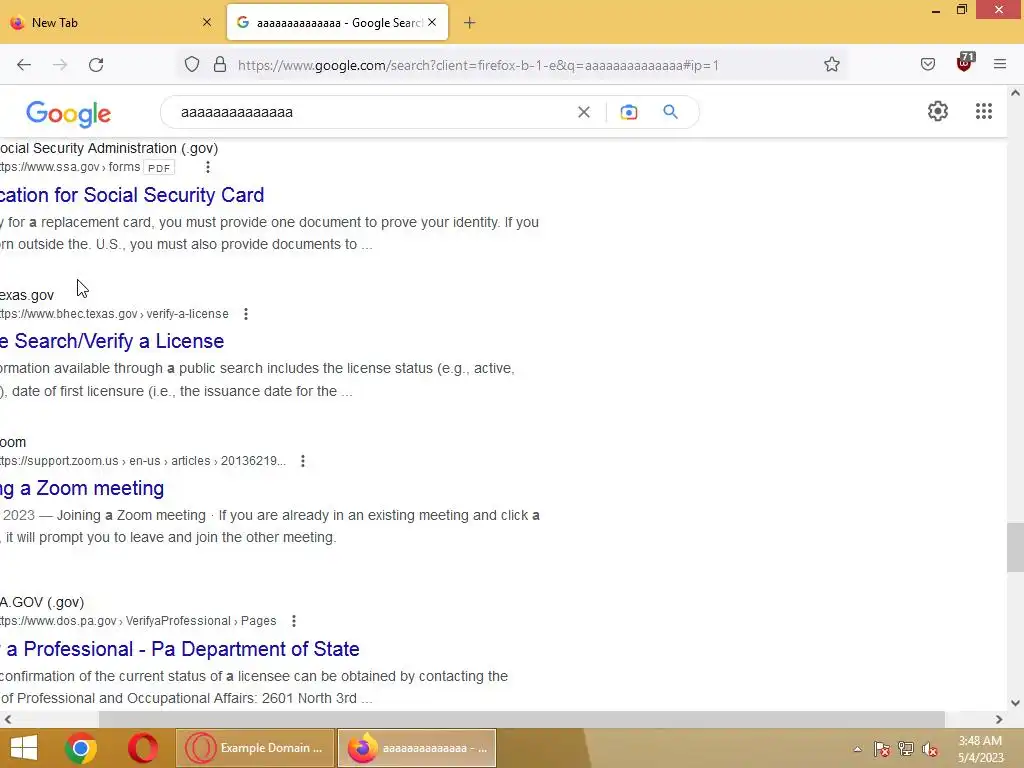Clear the search box with X

coord(584,112)
